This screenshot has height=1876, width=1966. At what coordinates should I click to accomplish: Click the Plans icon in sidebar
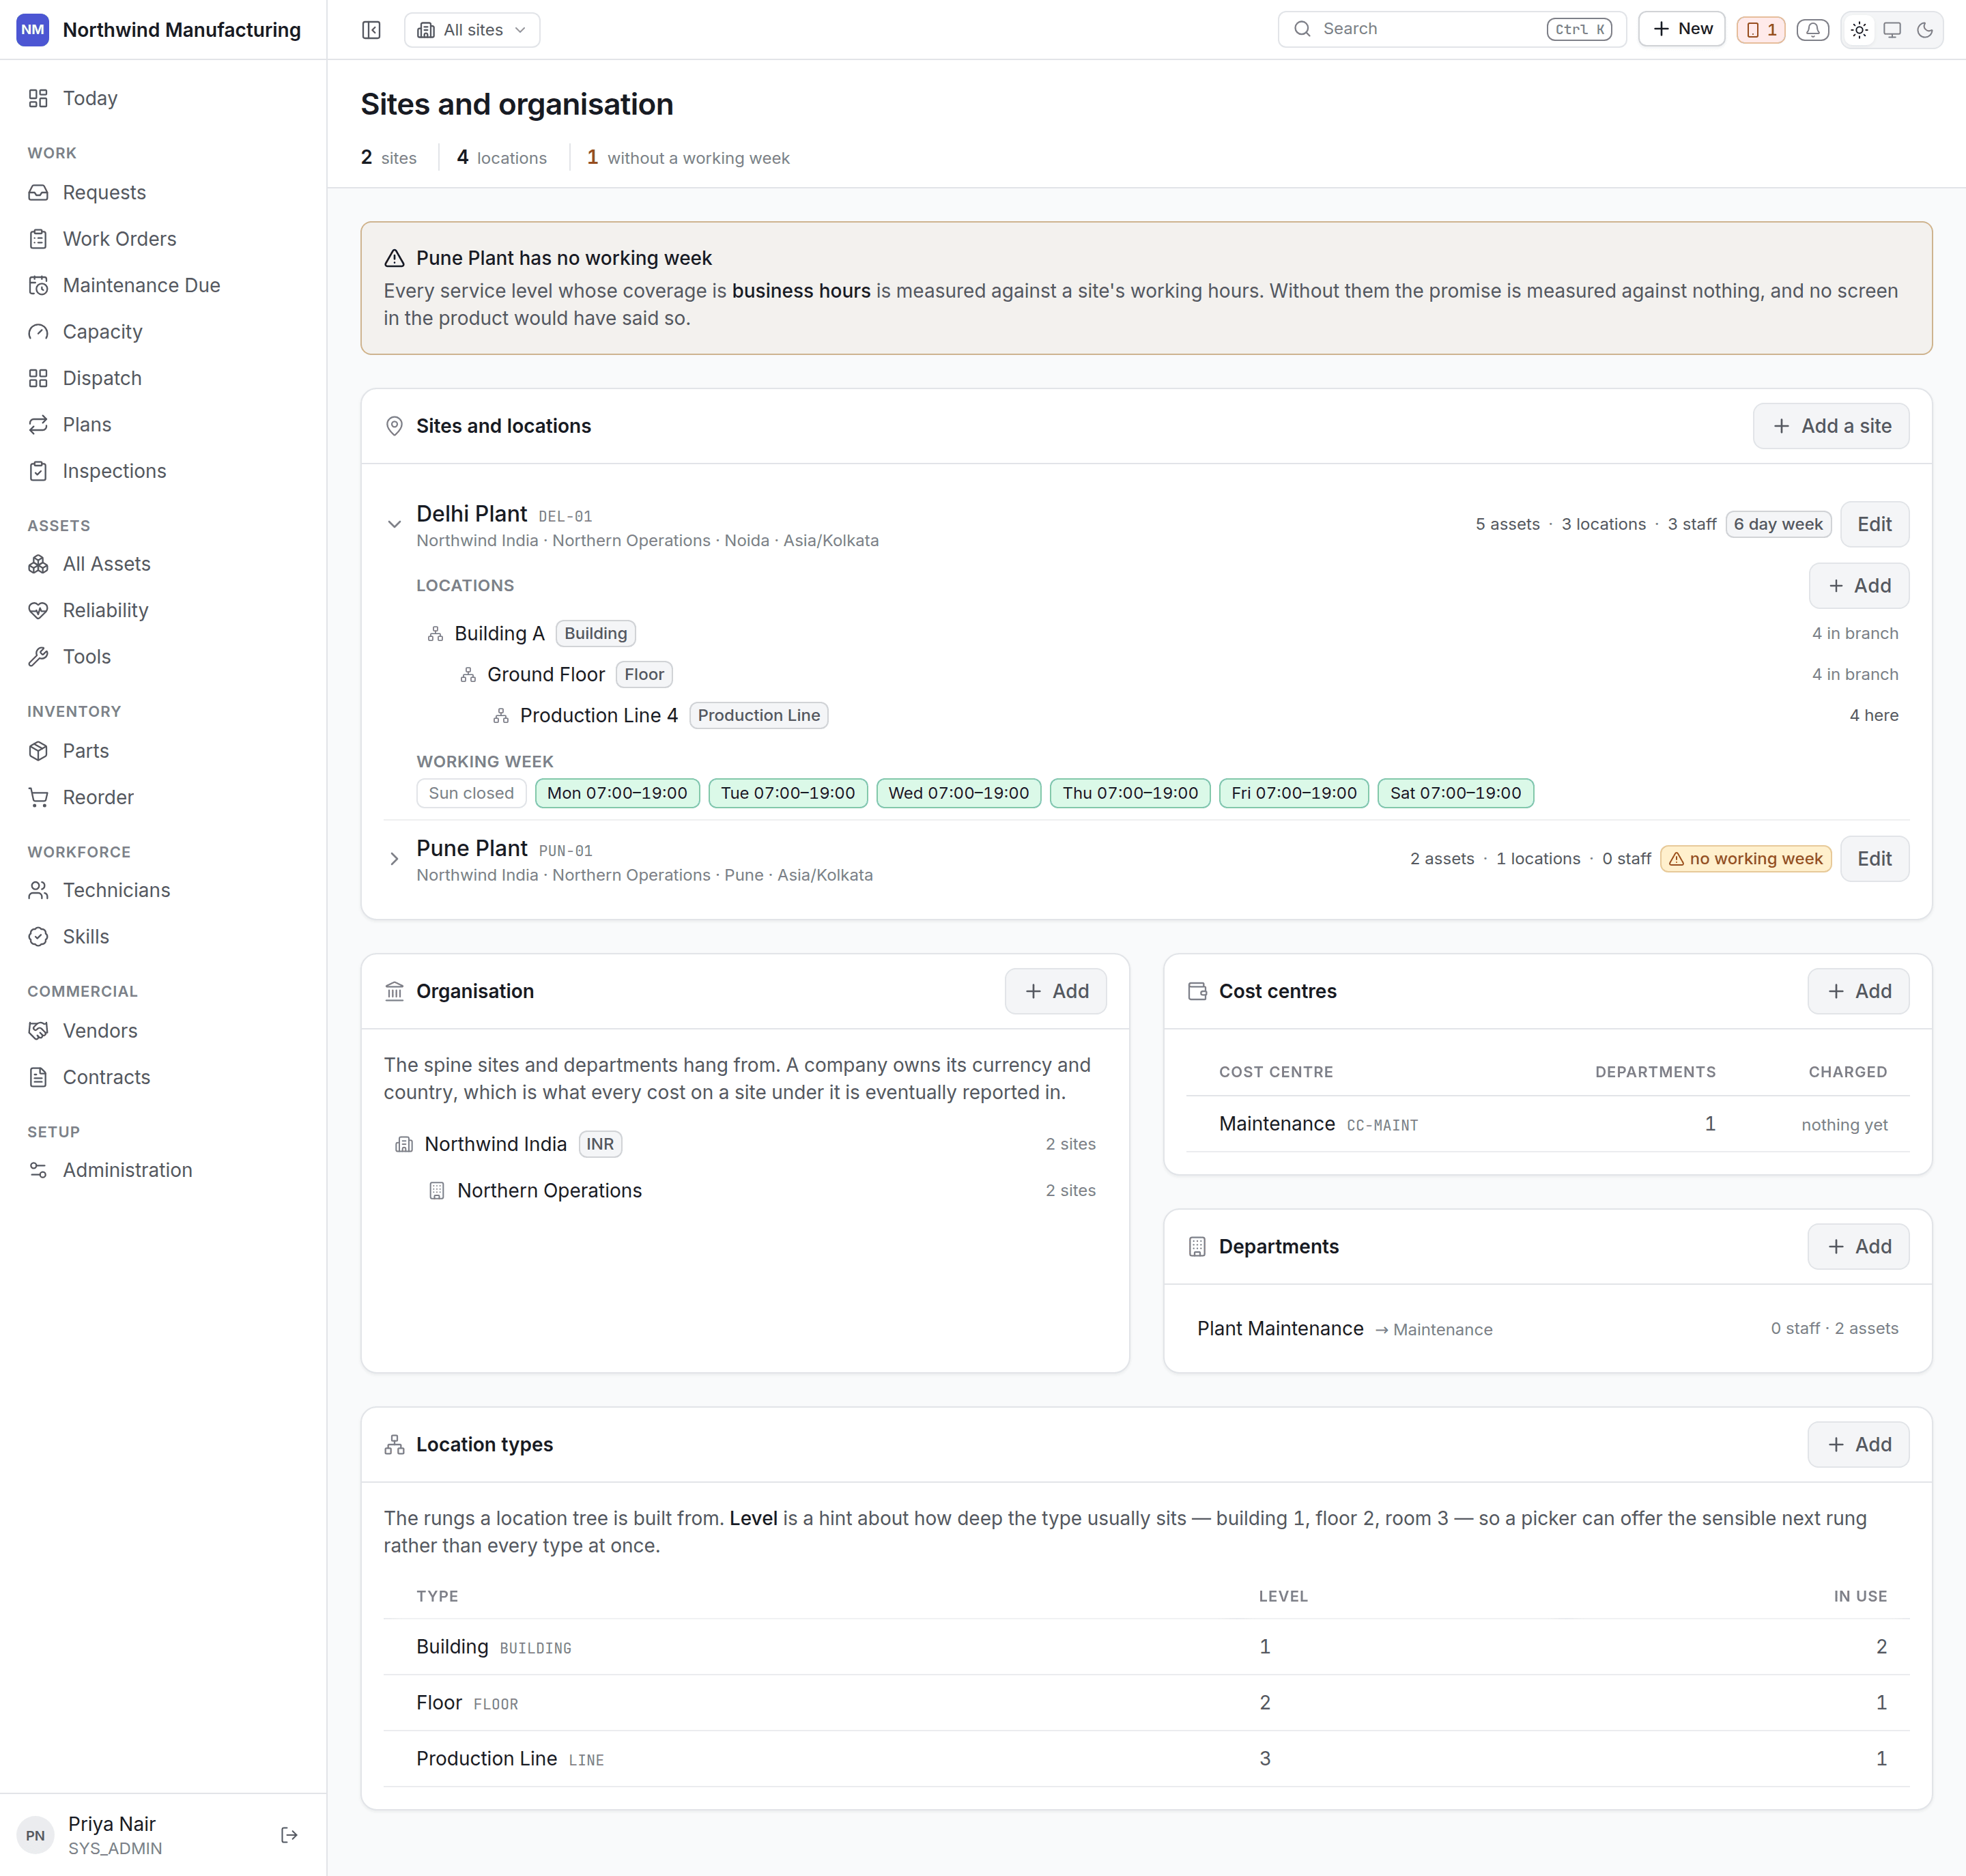tap(38, 425)
